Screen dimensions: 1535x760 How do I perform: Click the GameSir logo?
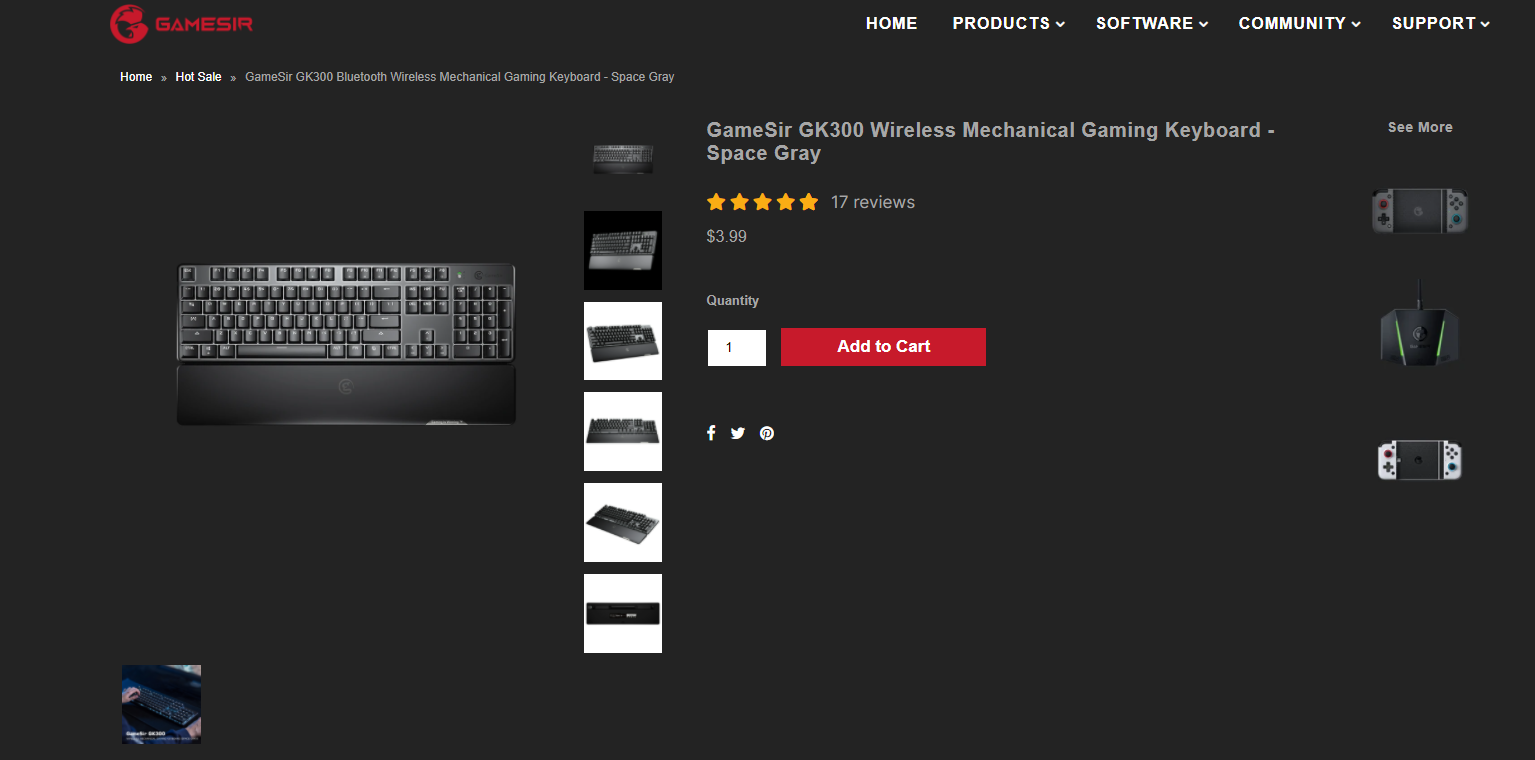pyautogui.click(x=181, y=23)
